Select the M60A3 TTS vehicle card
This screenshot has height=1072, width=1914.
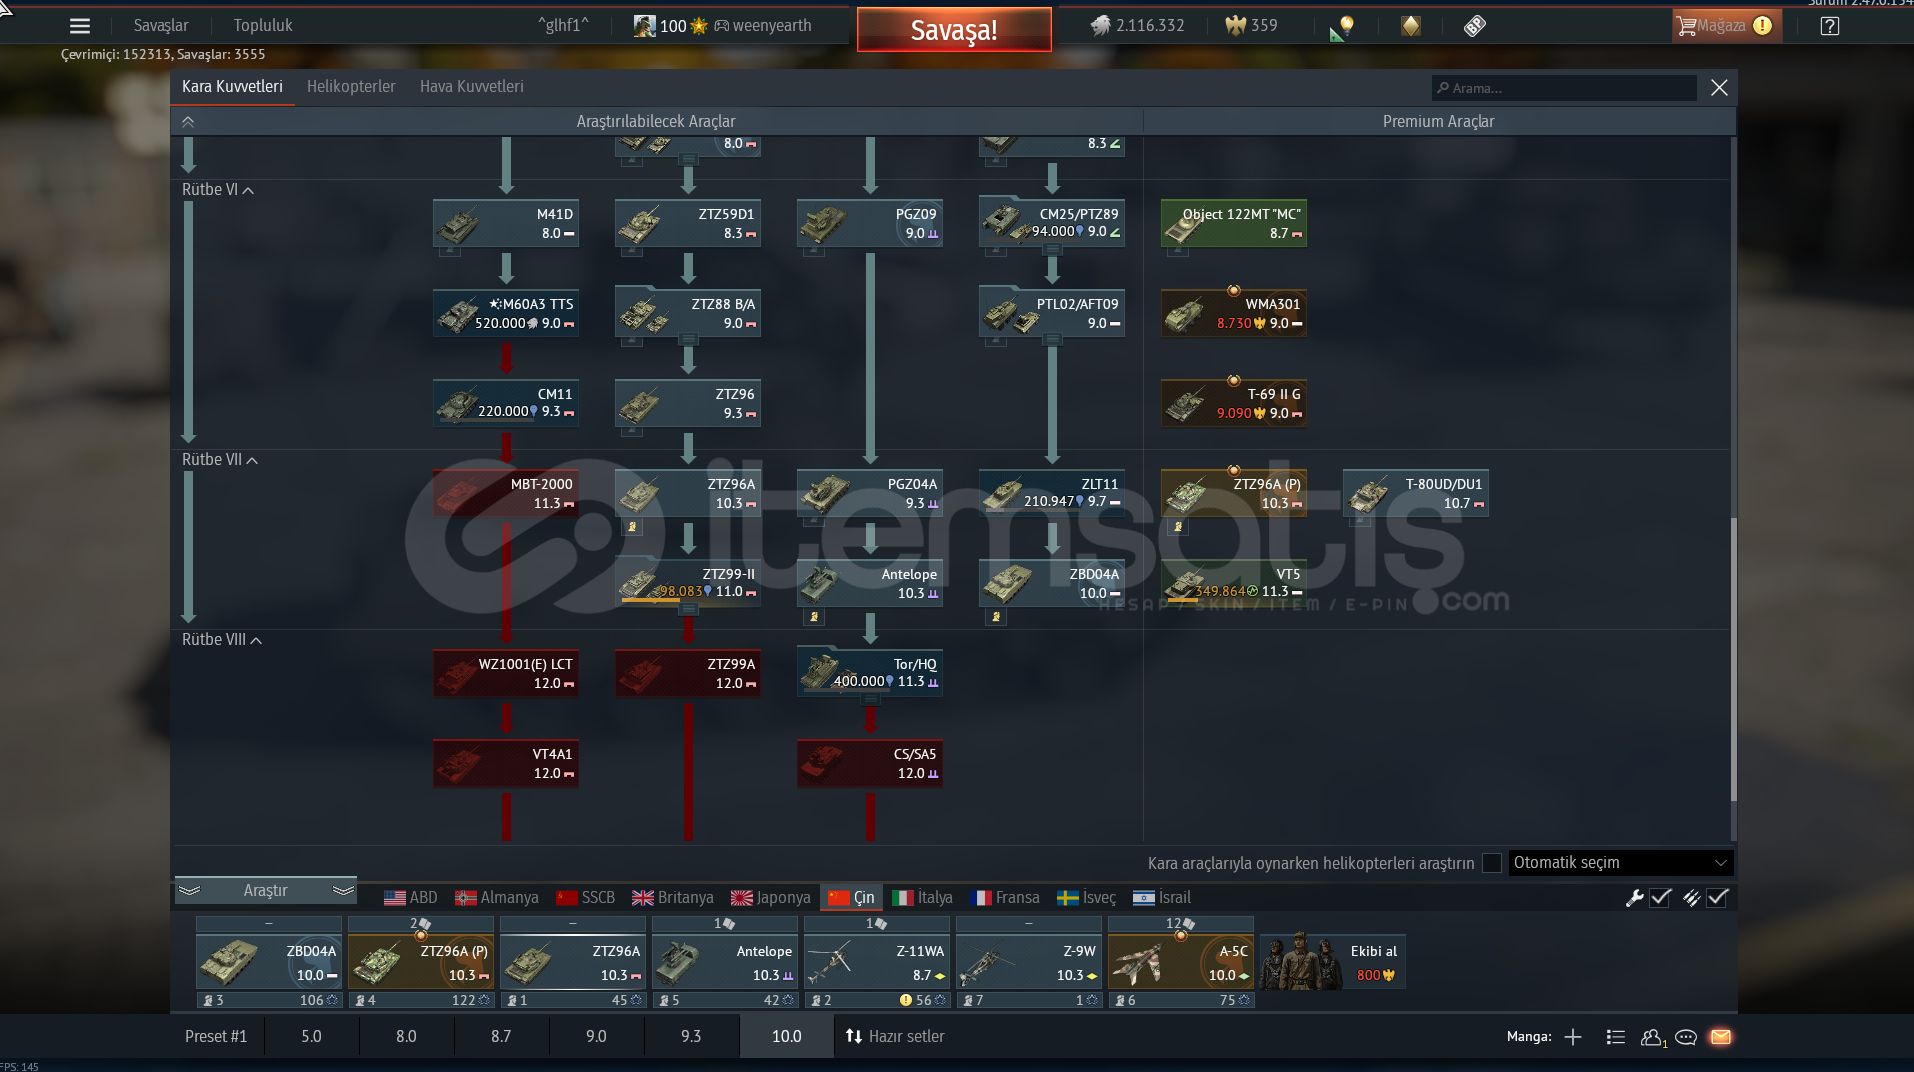click(x=506, y=313)
